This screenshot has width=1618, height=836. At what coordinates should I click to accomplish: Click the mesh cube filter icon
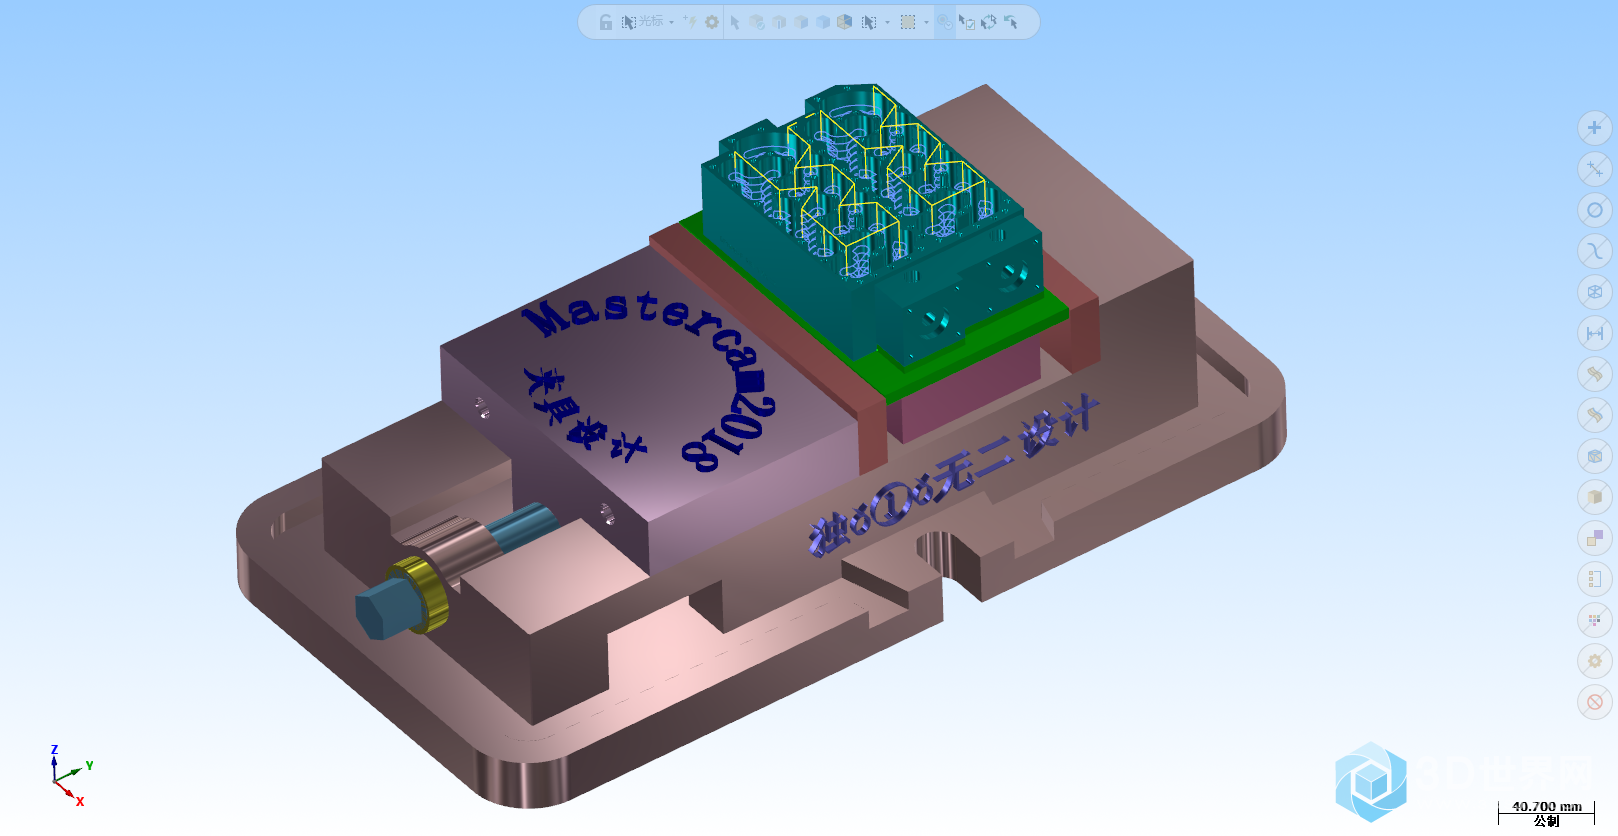click(x=1595, y=456)
